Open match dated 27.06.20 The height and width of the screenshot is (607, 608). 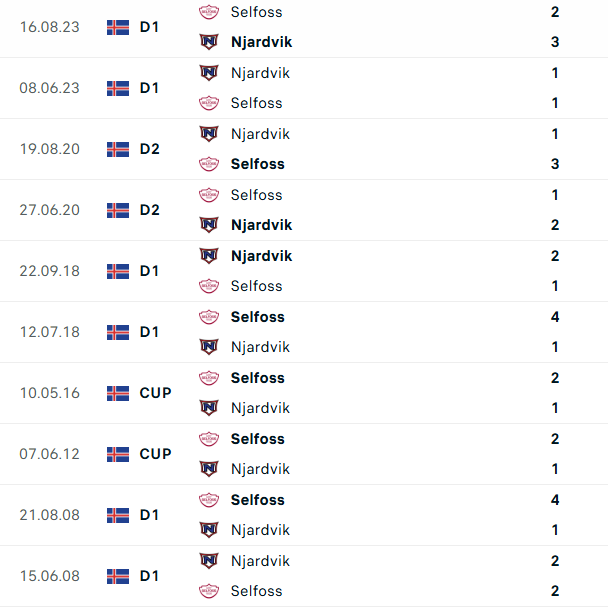tap(50, 210)
